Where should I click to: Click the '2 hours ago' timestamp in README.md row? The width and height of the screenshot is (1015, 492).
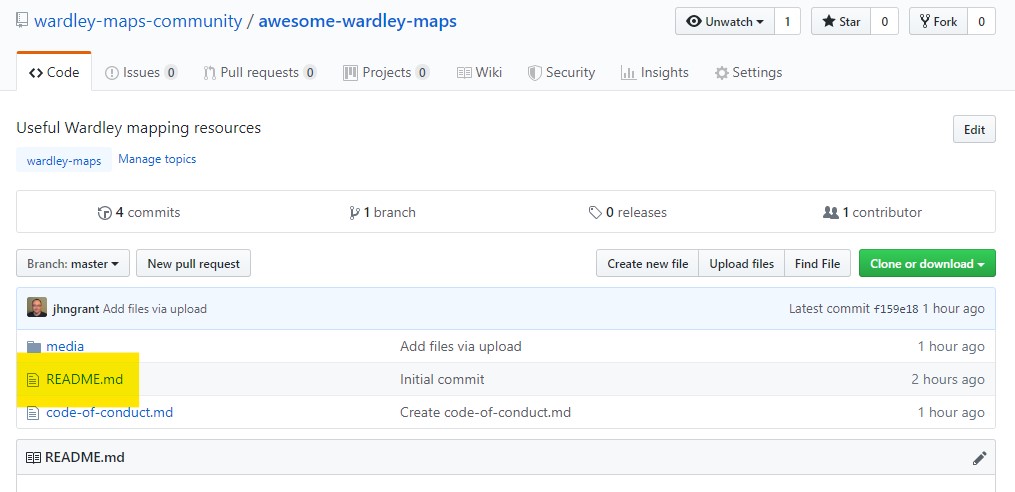tap(948, 379)
